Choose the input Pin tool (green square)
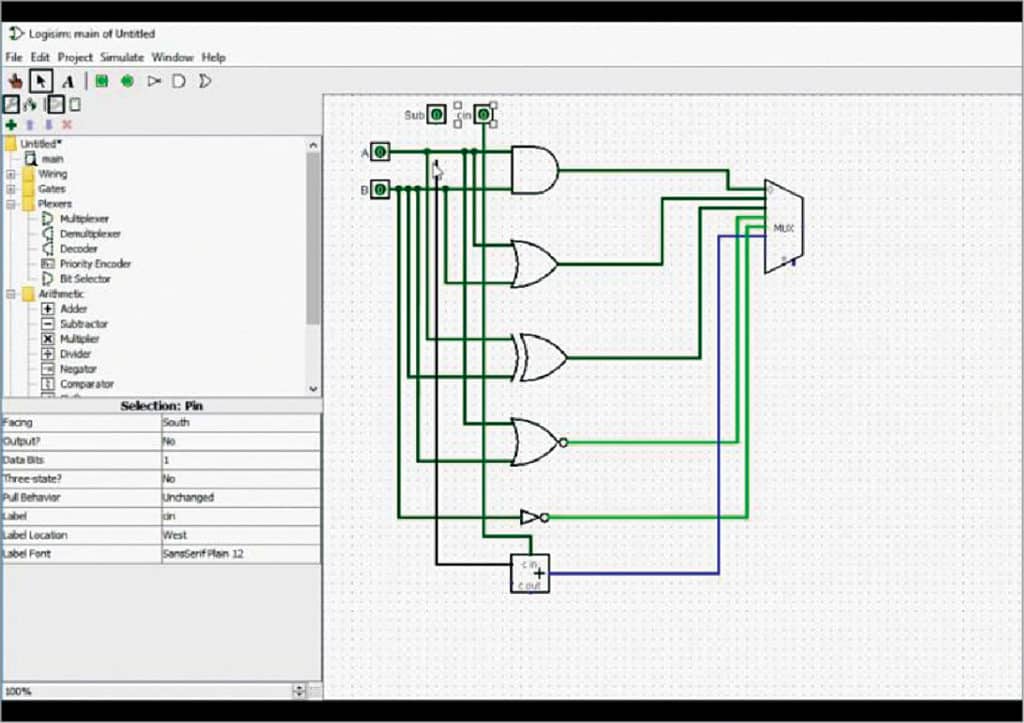This screenshot has width=1024, height=723. coord(100,80)
